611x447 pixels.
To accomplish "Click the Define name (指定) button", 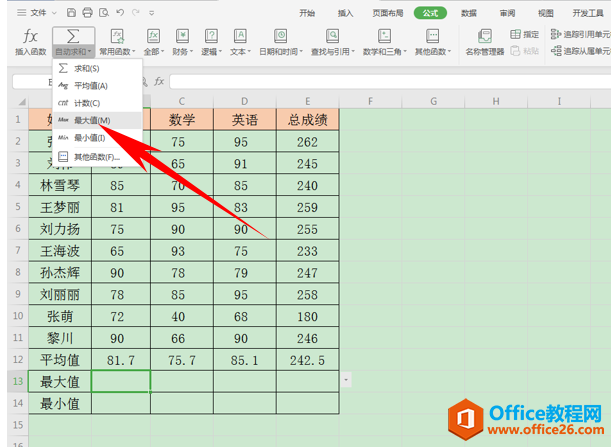I will tap(524, 34).
